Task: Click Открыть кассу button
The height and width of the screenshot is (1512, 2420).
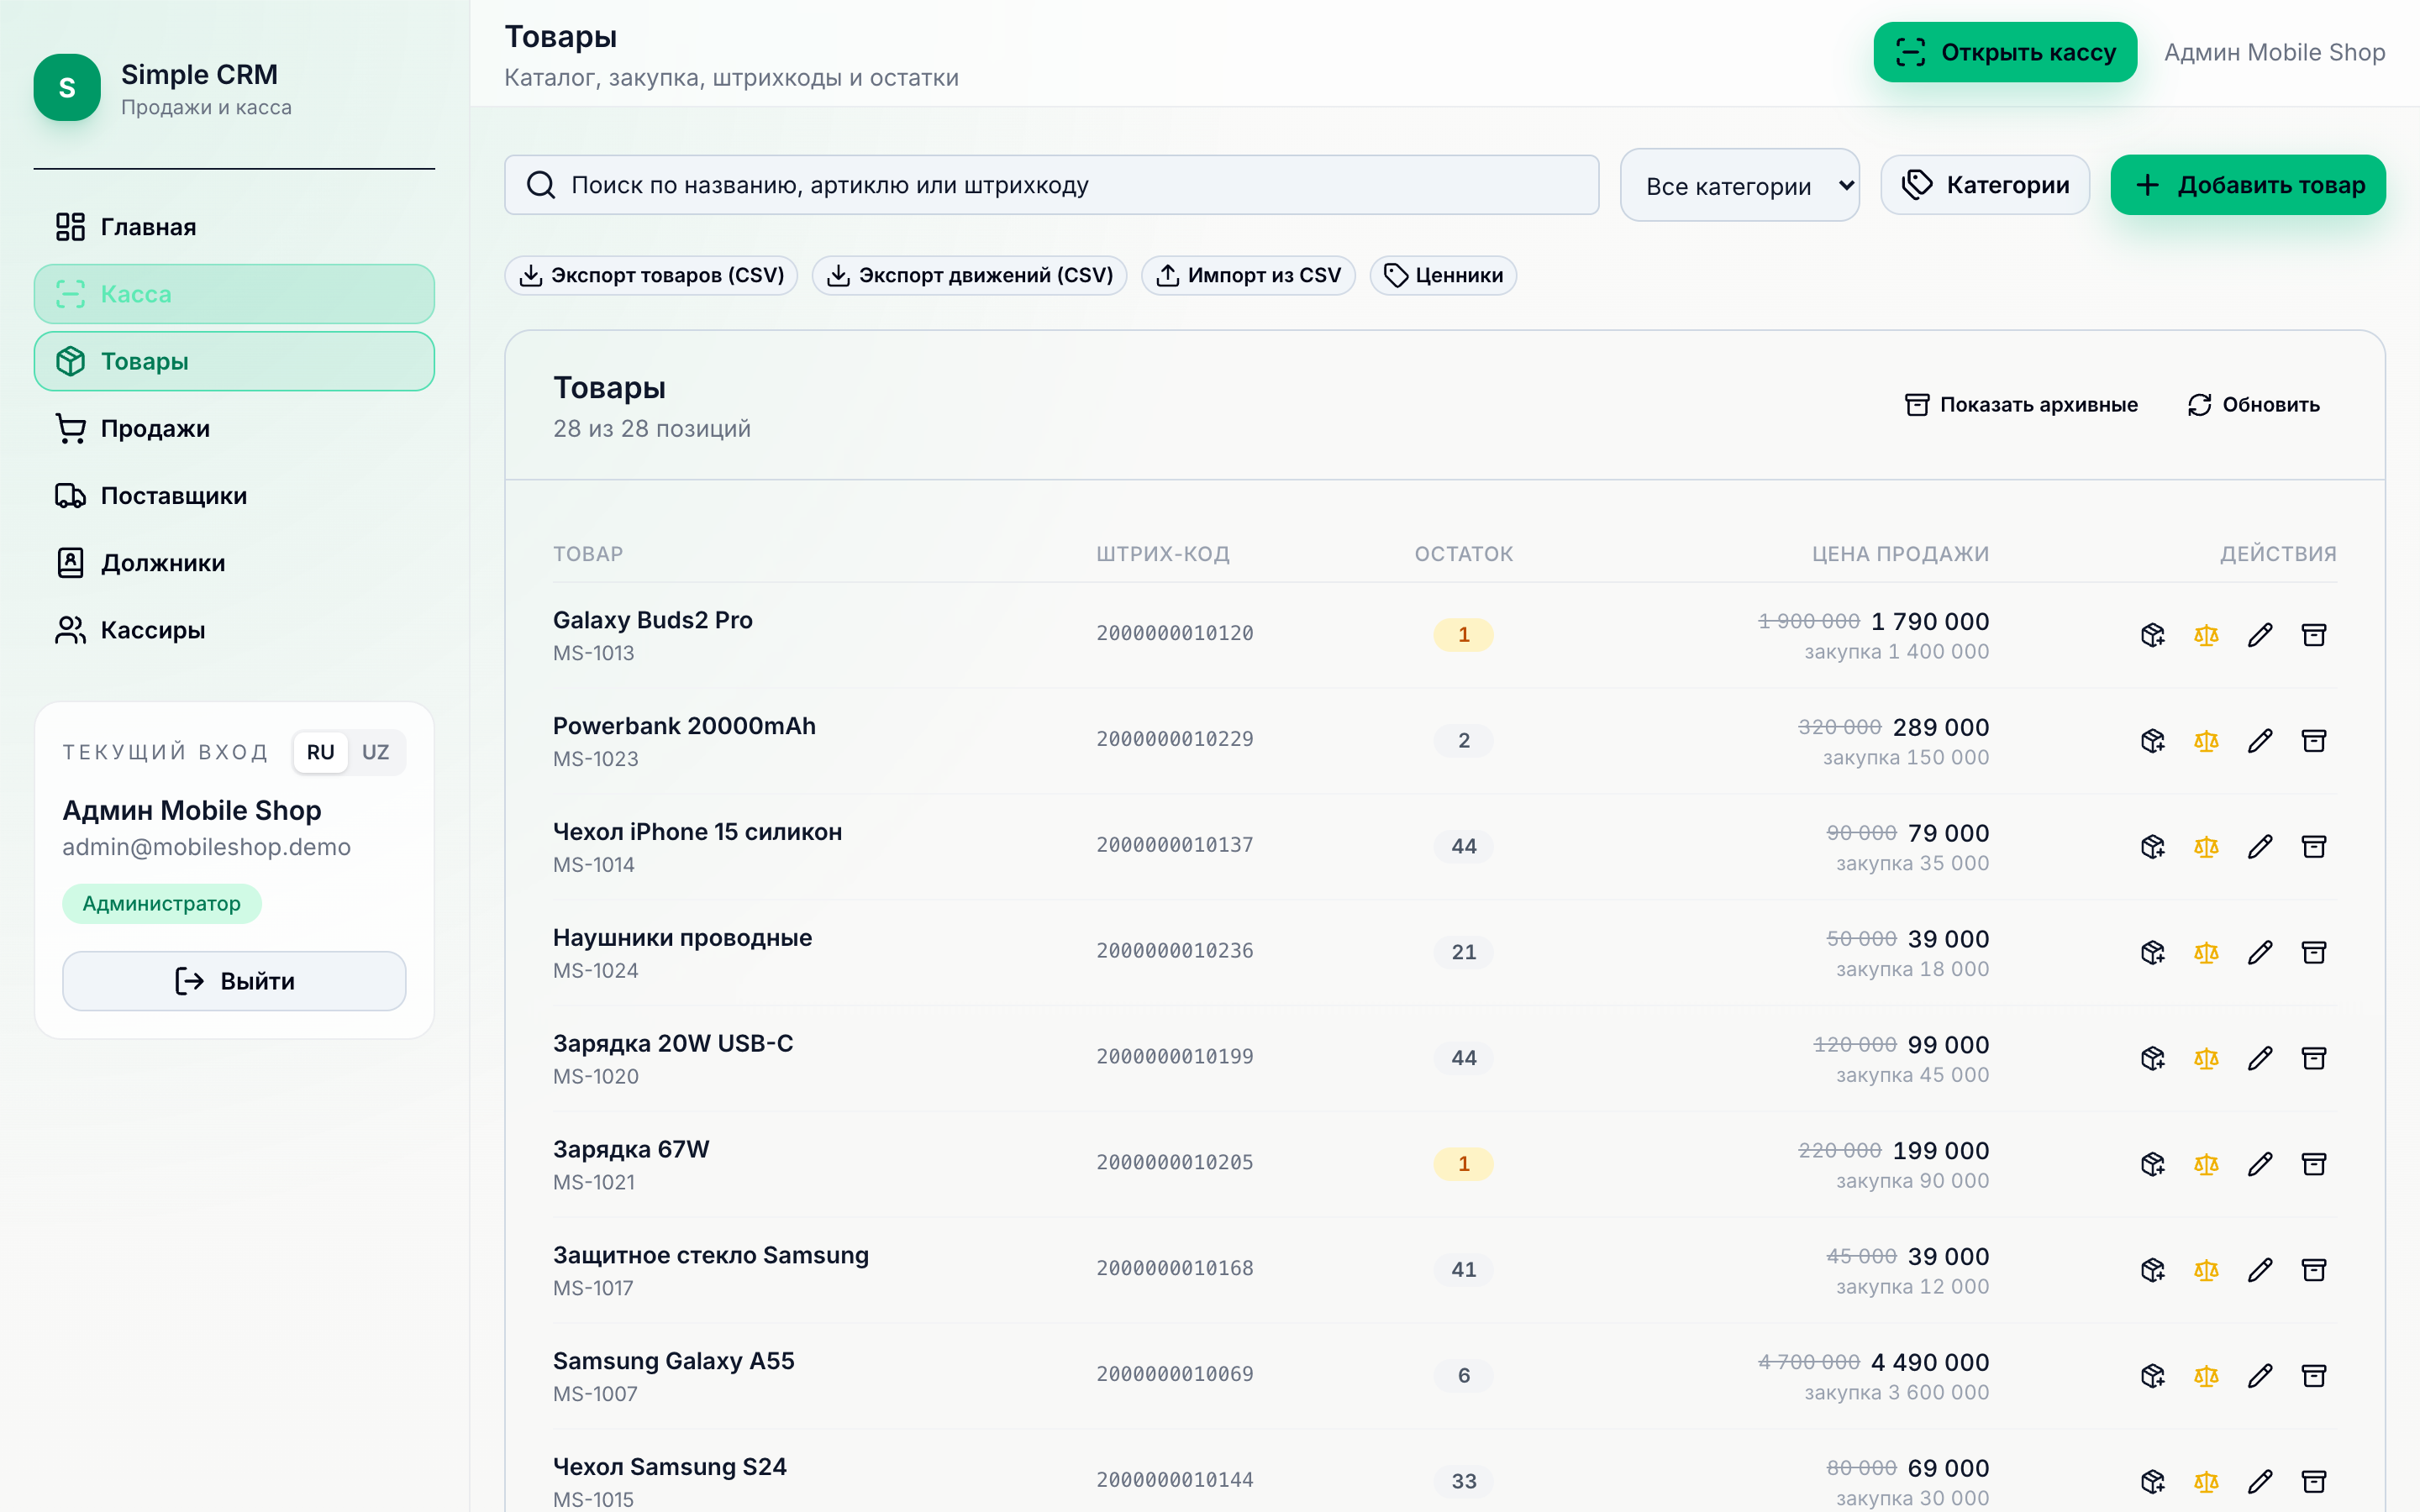Action: click(2005, 52)
